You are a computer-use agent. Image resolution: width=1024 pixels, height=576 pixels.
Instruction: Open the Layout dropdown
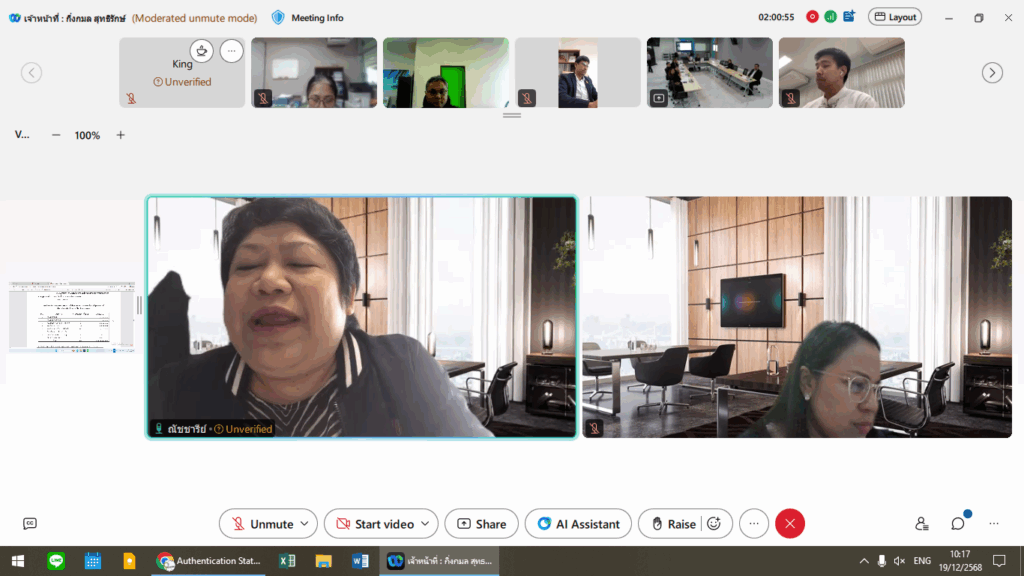pos(894,17)
